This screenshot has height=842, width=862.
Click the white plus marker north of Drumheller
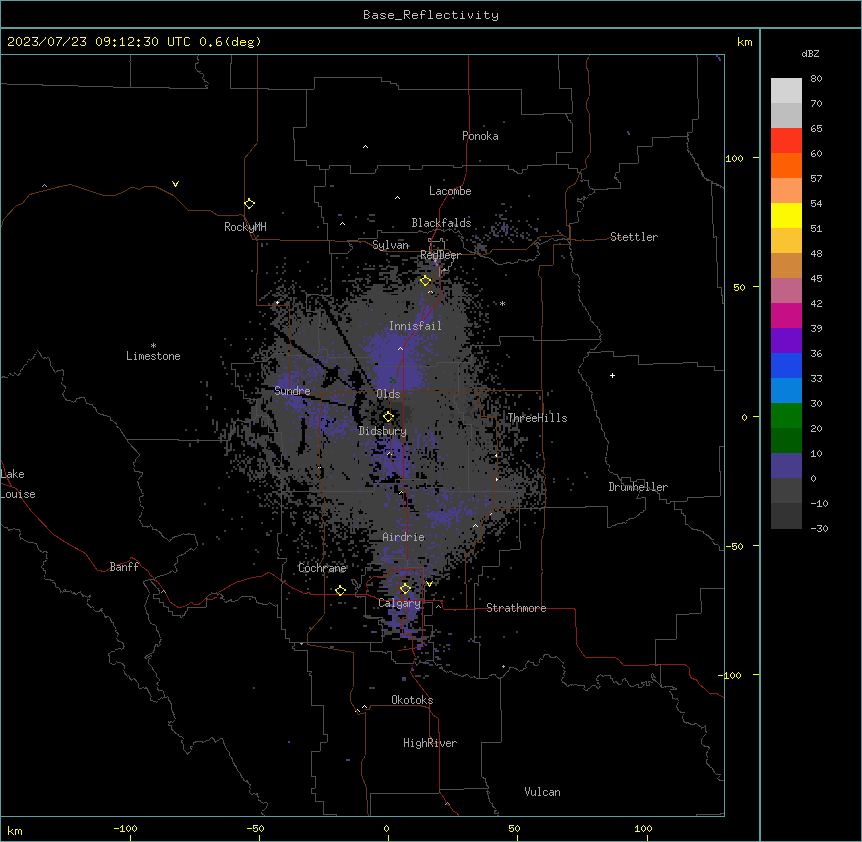click(612, 375)
